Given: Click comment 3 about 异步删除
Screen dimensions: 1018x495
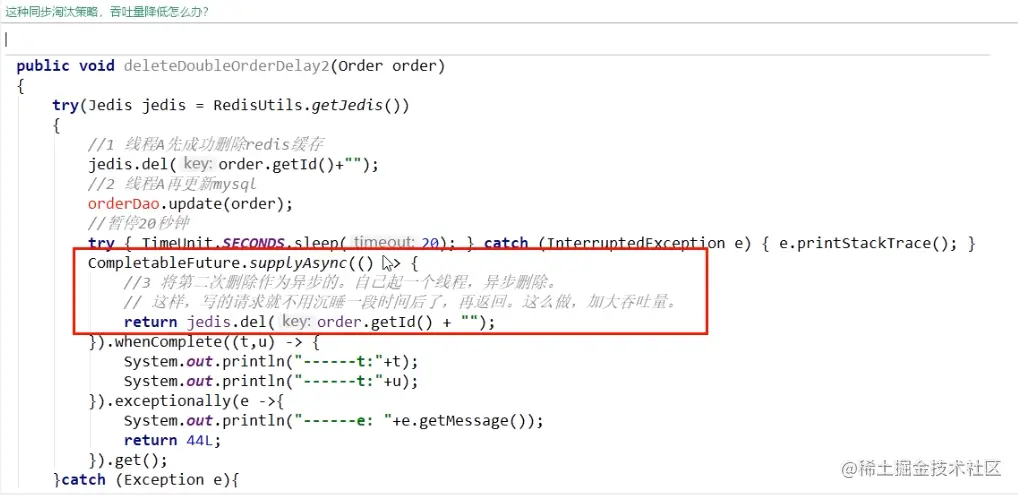Looking at the screenshot, I should [x=341, y=283].
